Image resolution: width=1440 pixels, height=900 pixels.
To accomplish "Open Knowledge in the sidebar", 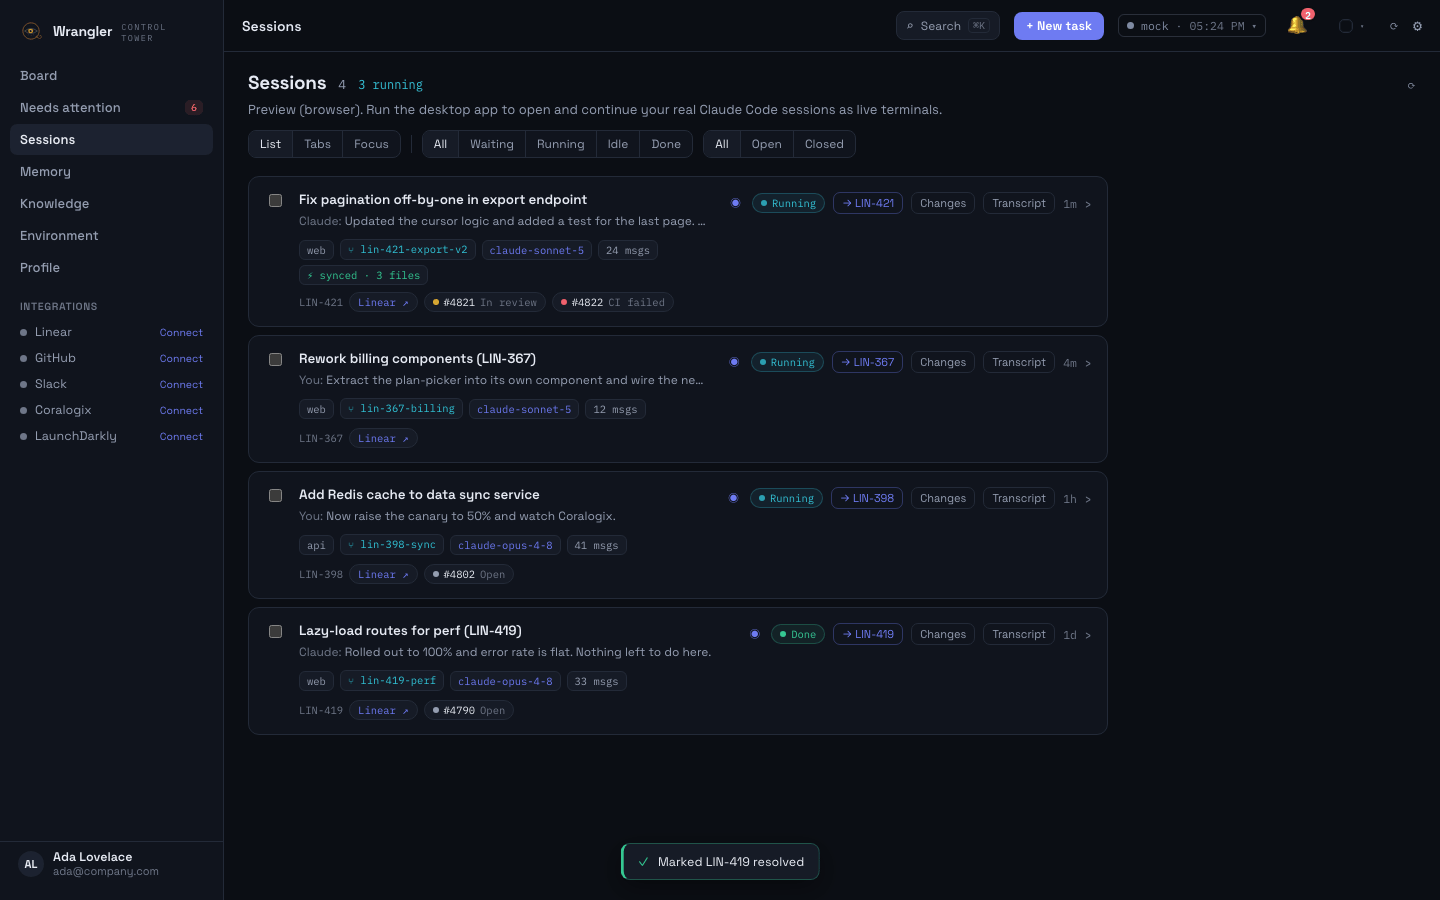I will 111,203.
